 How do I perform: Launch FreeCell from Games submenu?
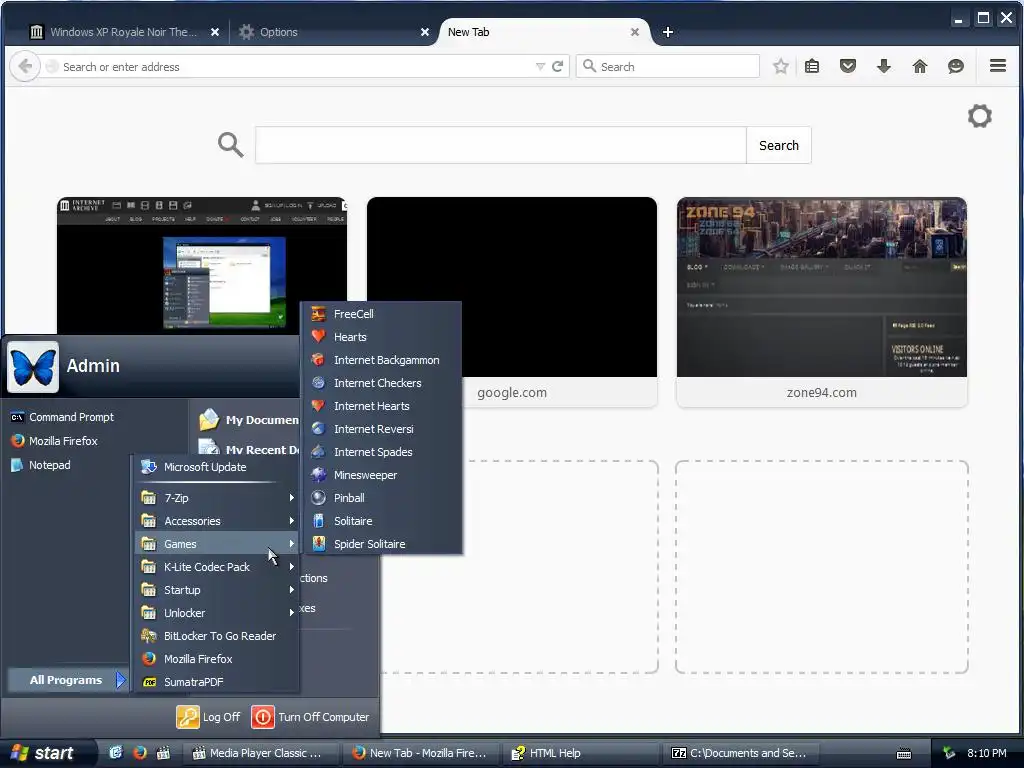381,314
